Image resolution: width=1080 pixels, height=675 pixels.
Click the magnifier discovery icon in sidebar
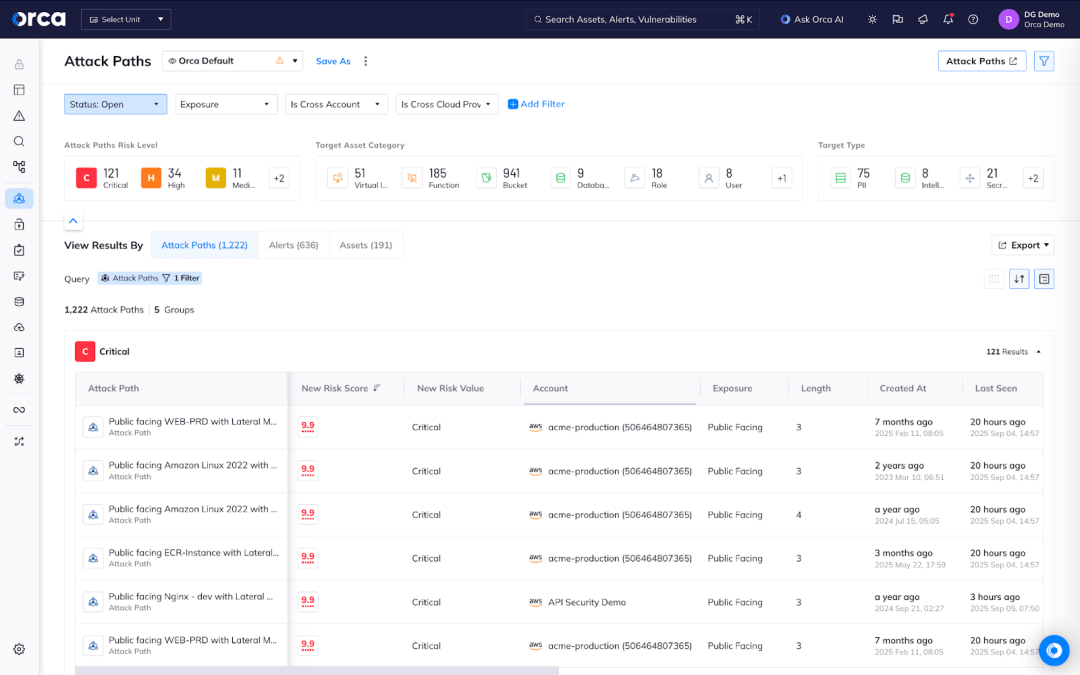19,141
